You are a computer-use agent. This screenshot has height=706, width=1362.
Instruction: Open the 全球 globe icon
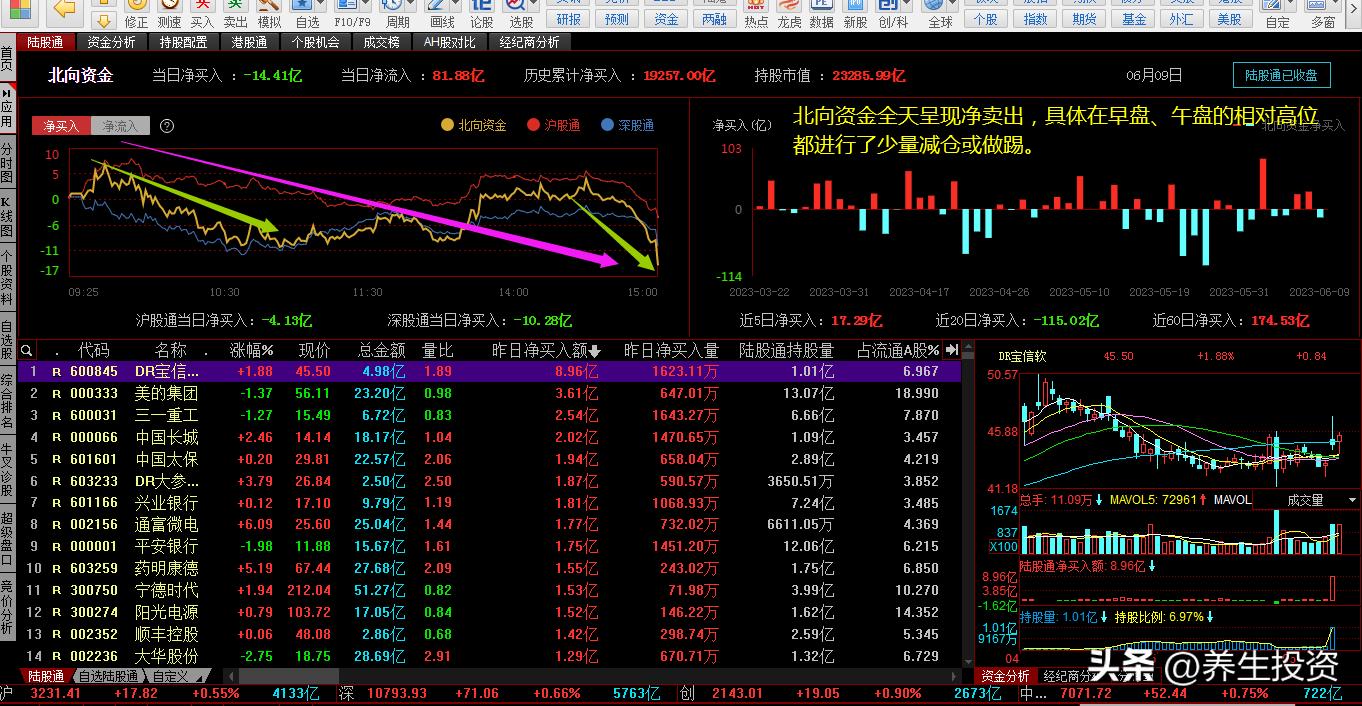click(x=940, y=8)
